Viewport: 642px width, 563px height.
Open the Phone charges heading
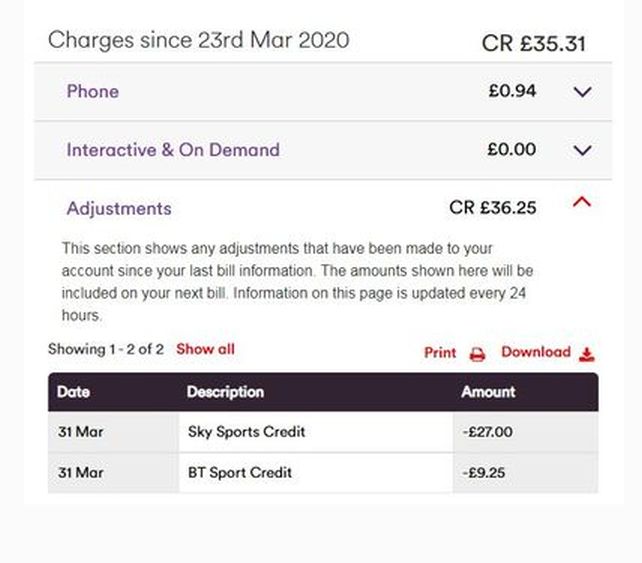(x=93, y=91)
